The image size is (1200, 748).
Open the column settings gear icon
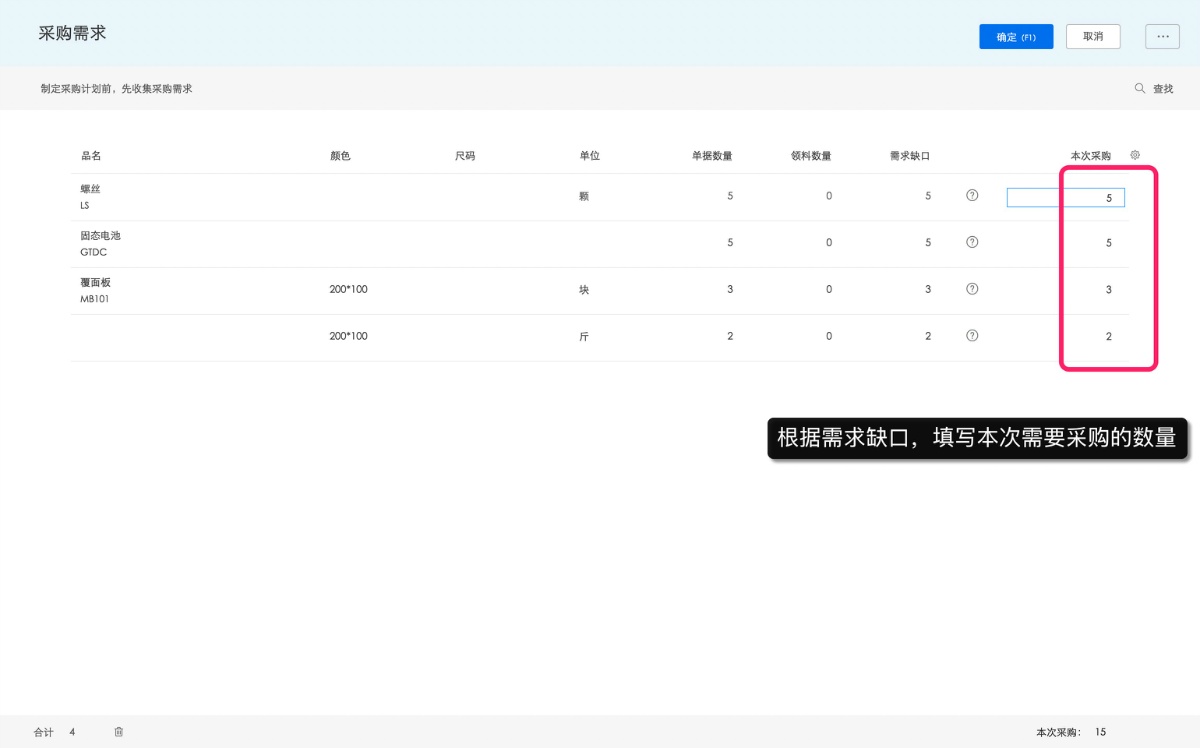click(1135, 155)
